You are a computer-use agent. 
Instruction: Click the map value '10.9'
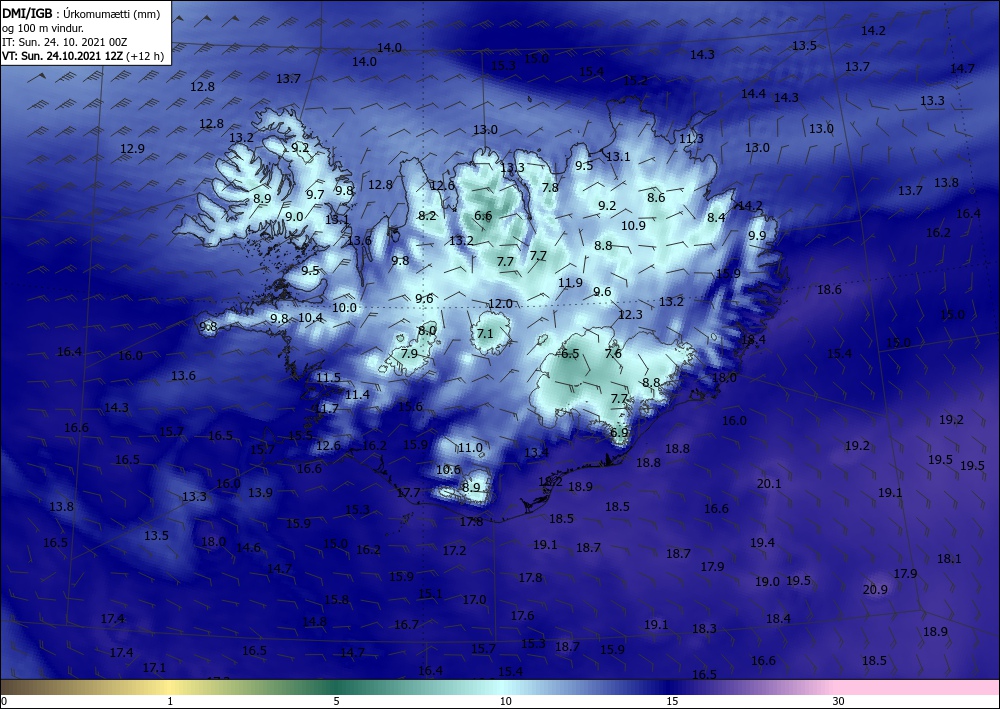633,225
